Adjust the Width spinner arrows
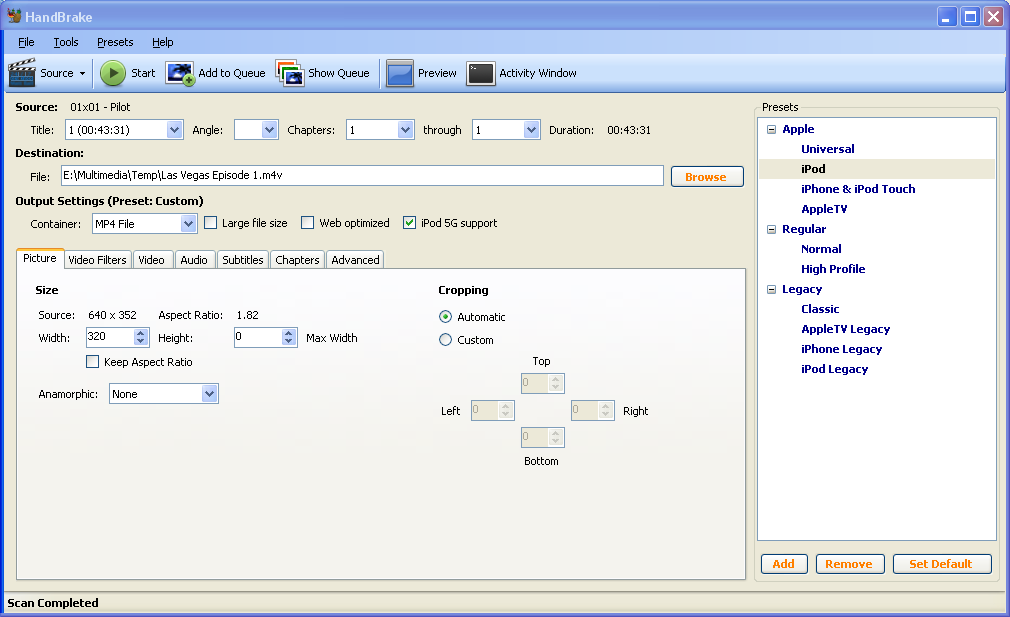1010x617 pixels. (141, 337)
